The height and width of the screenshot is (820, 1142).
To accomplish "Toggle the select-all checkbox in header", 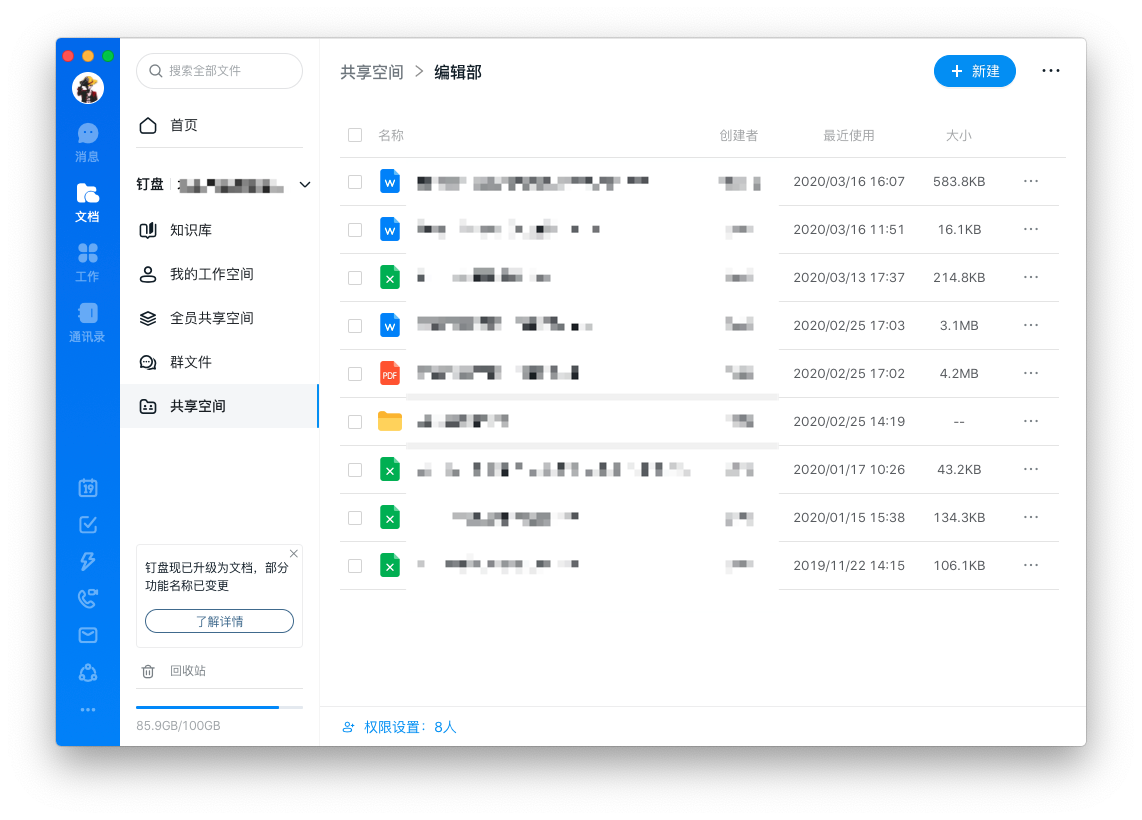I will 355,135.
